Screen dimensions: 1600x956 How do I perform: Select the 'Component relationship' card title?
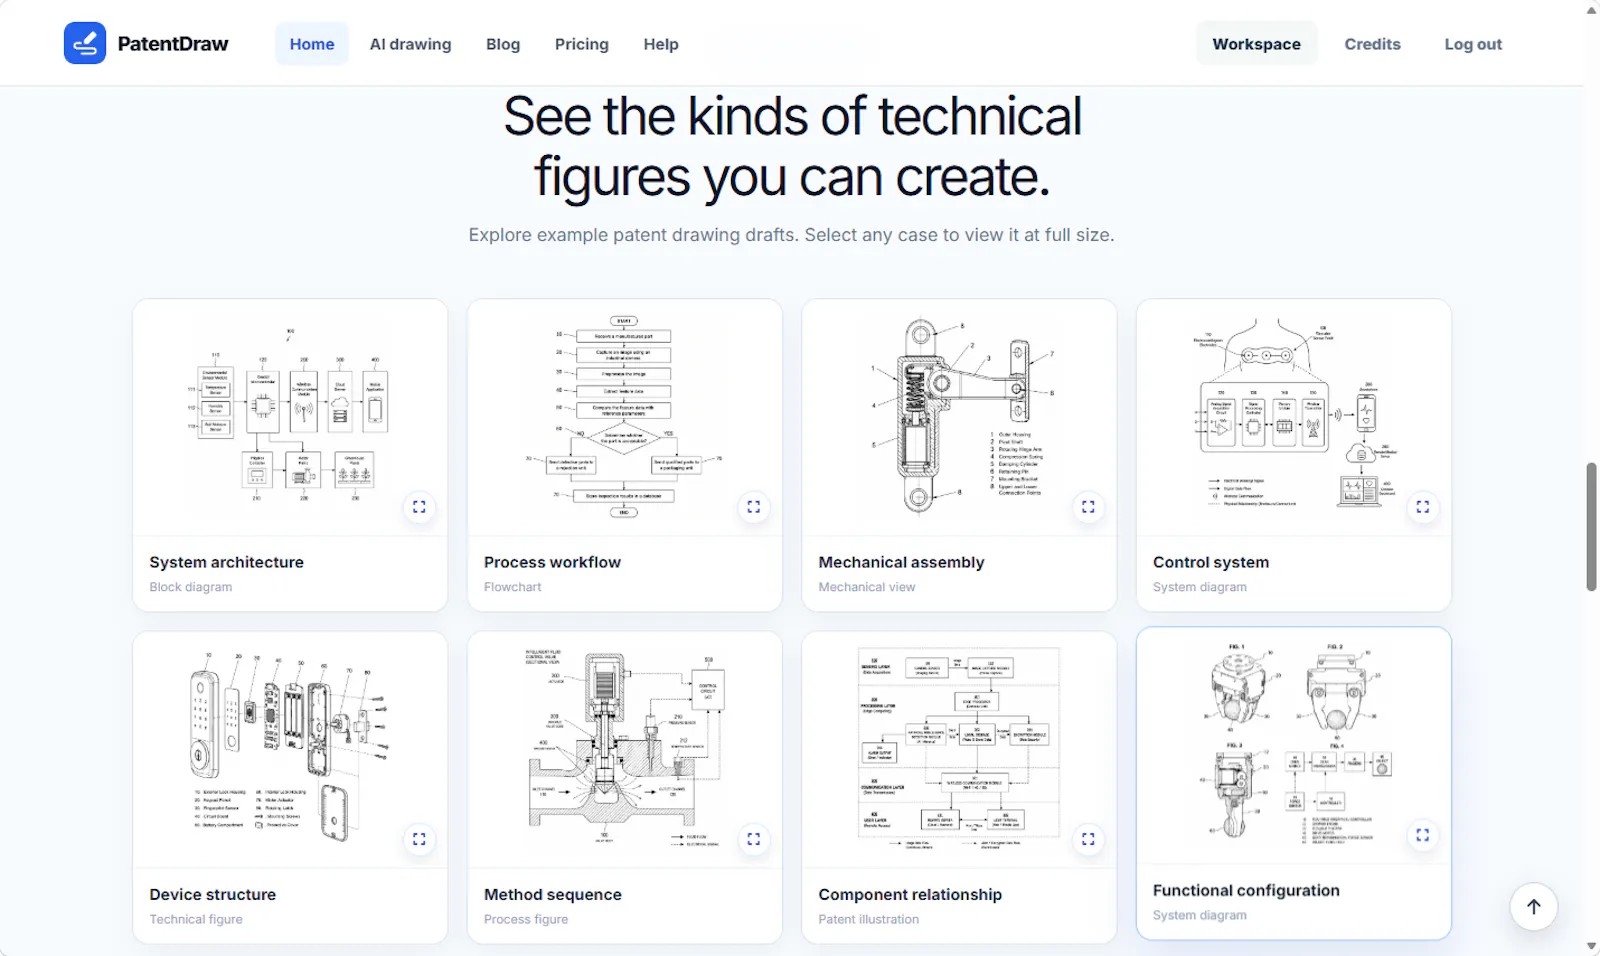(x=910, y=894)
